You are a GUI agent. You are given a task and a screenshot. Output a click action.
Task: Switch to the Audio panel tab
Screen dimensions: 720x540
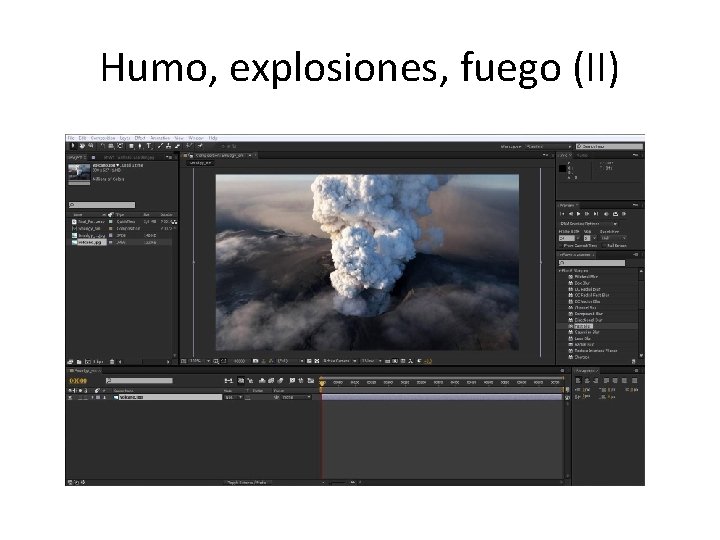[x=582, y=156]
